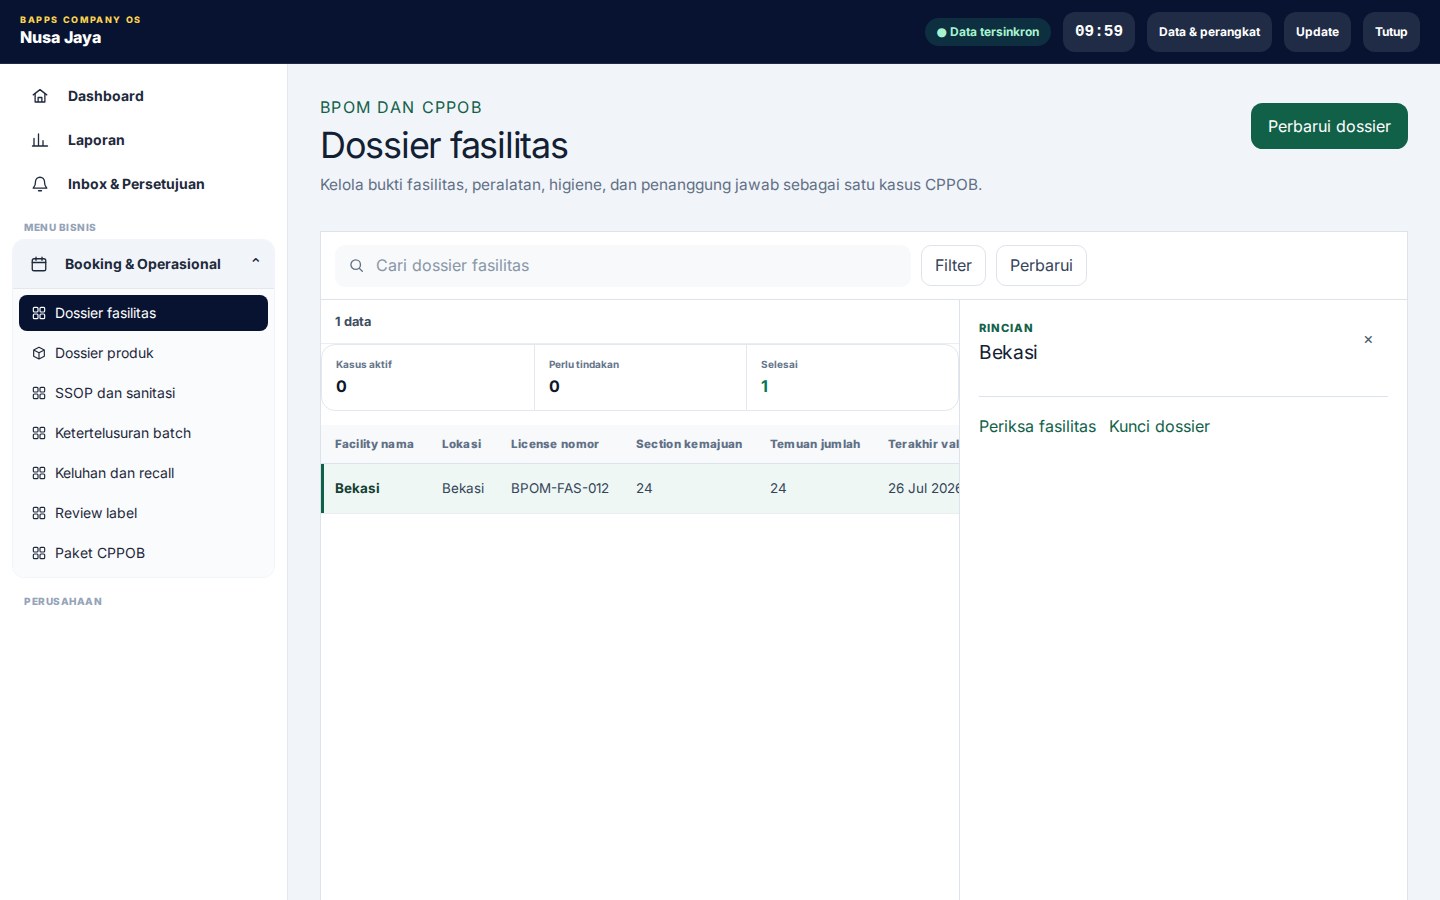This screenshot has width=1440, height=900.
Task: Click the Tutup button in header
Action: click(1391, 32)
